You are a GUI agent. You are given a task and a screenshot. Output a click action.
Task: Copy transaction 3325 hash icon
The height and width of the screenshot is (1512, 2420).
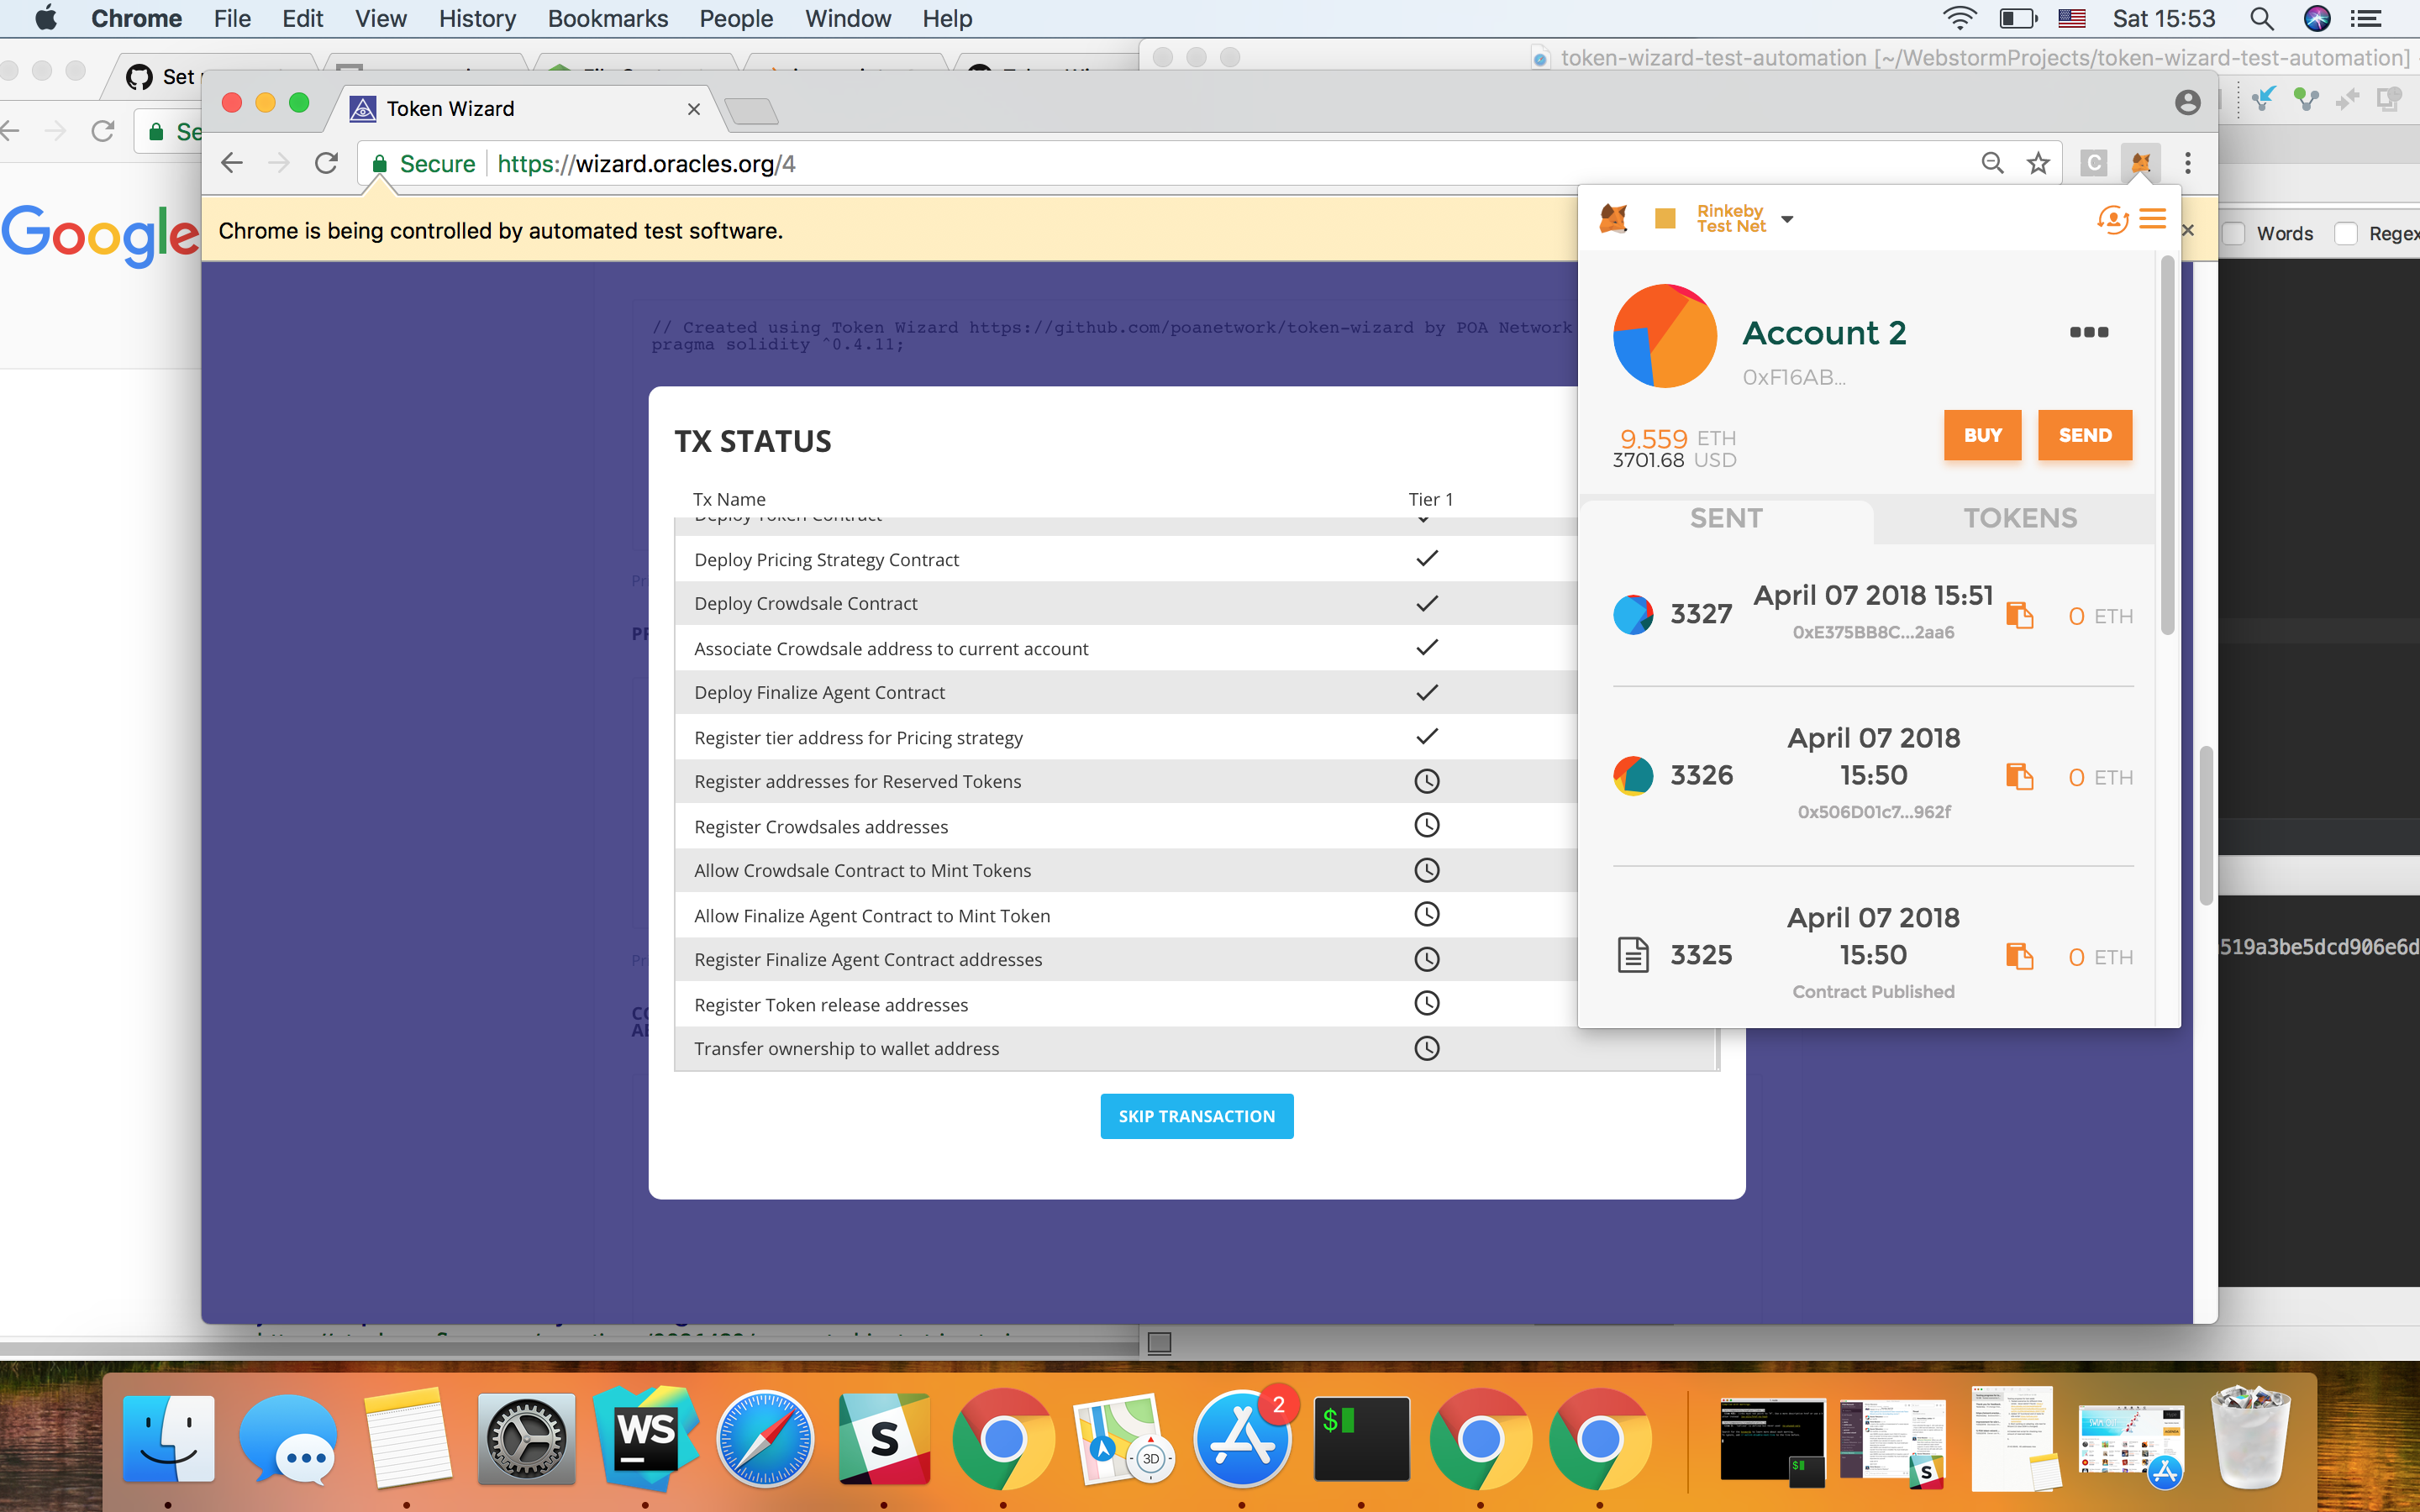tap(2019, 957)
